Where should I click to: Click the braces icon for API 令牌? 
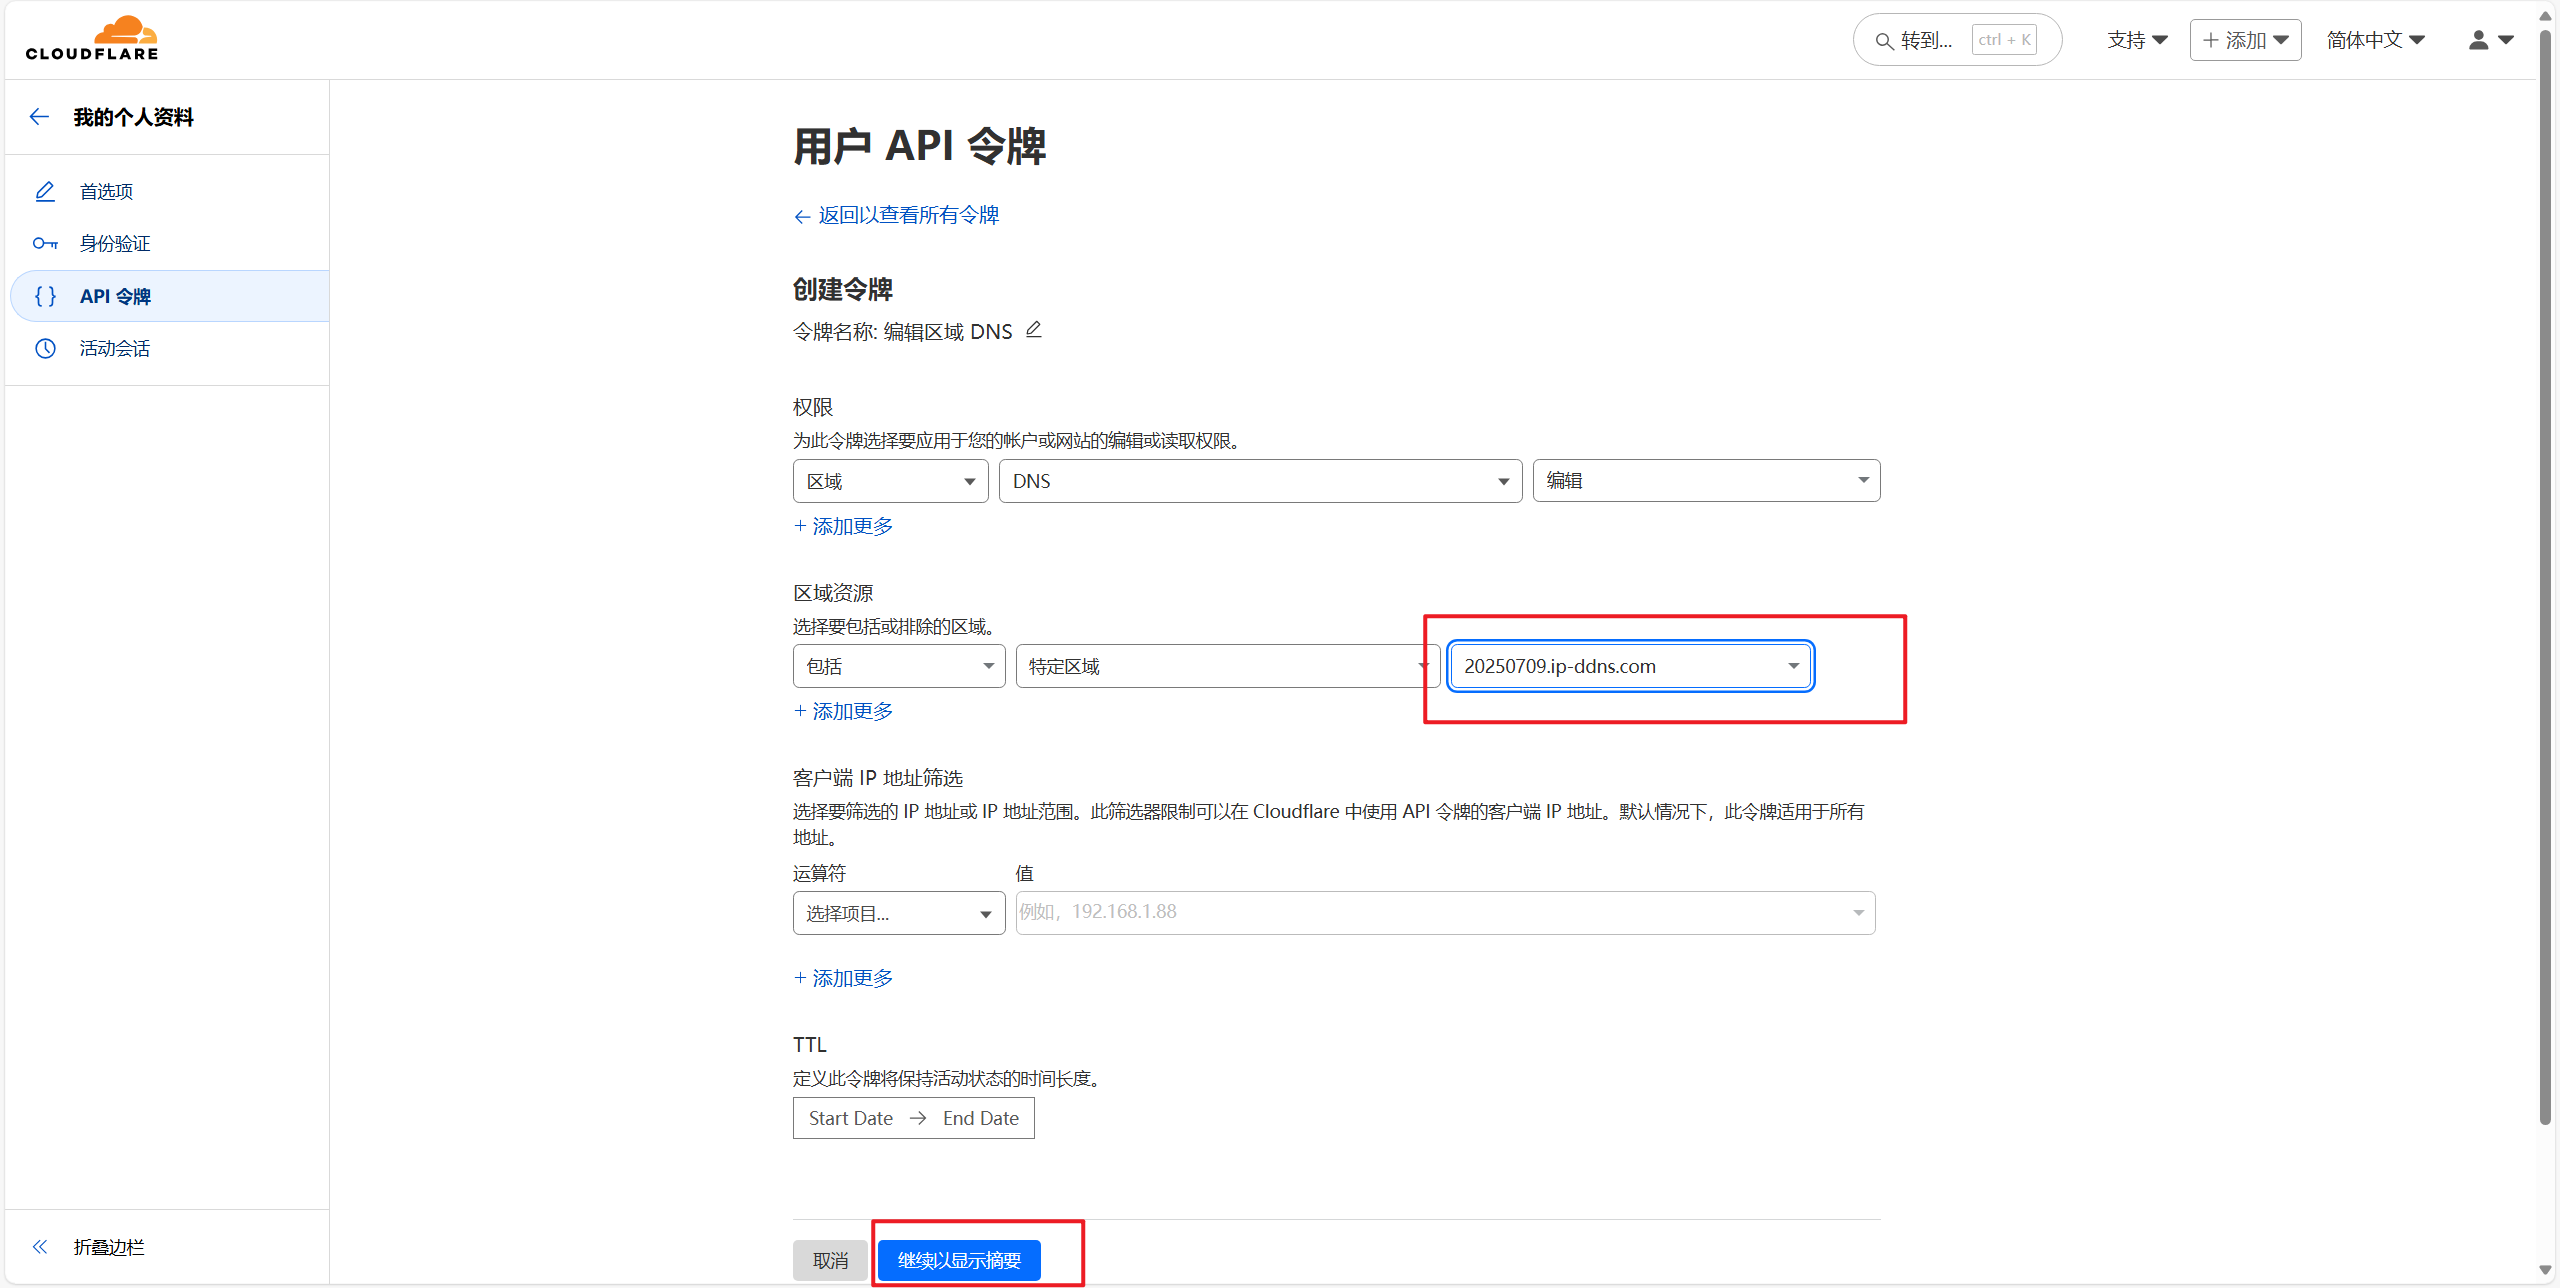click(45, 296)
